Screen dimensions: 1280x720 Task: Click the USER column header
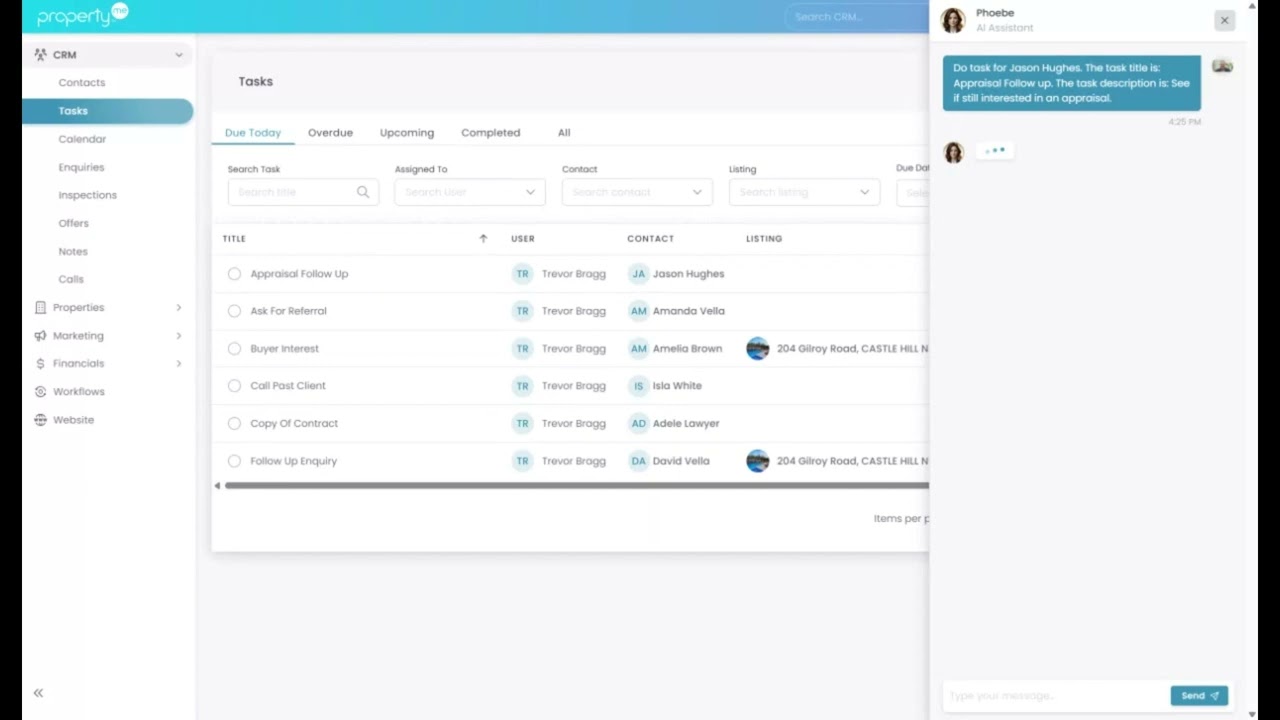click(523, 239)
